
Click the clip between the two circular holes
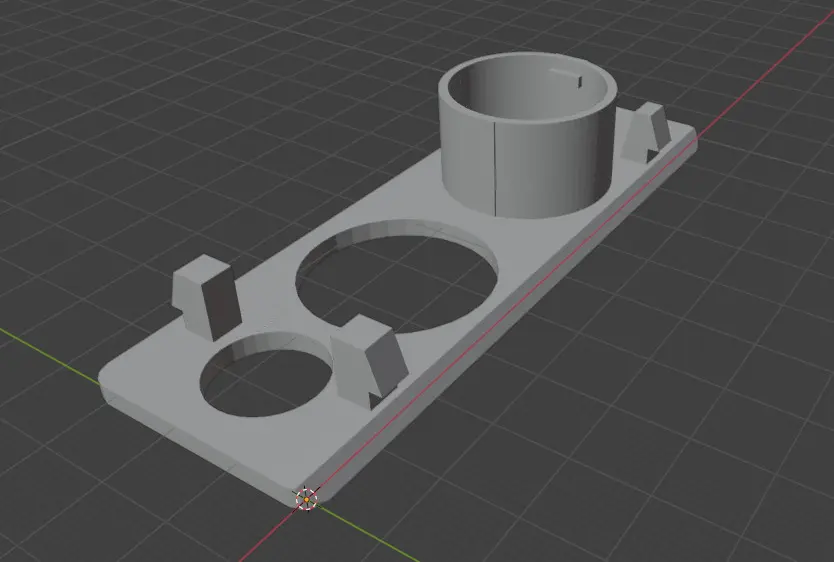(x=368, y=361)
